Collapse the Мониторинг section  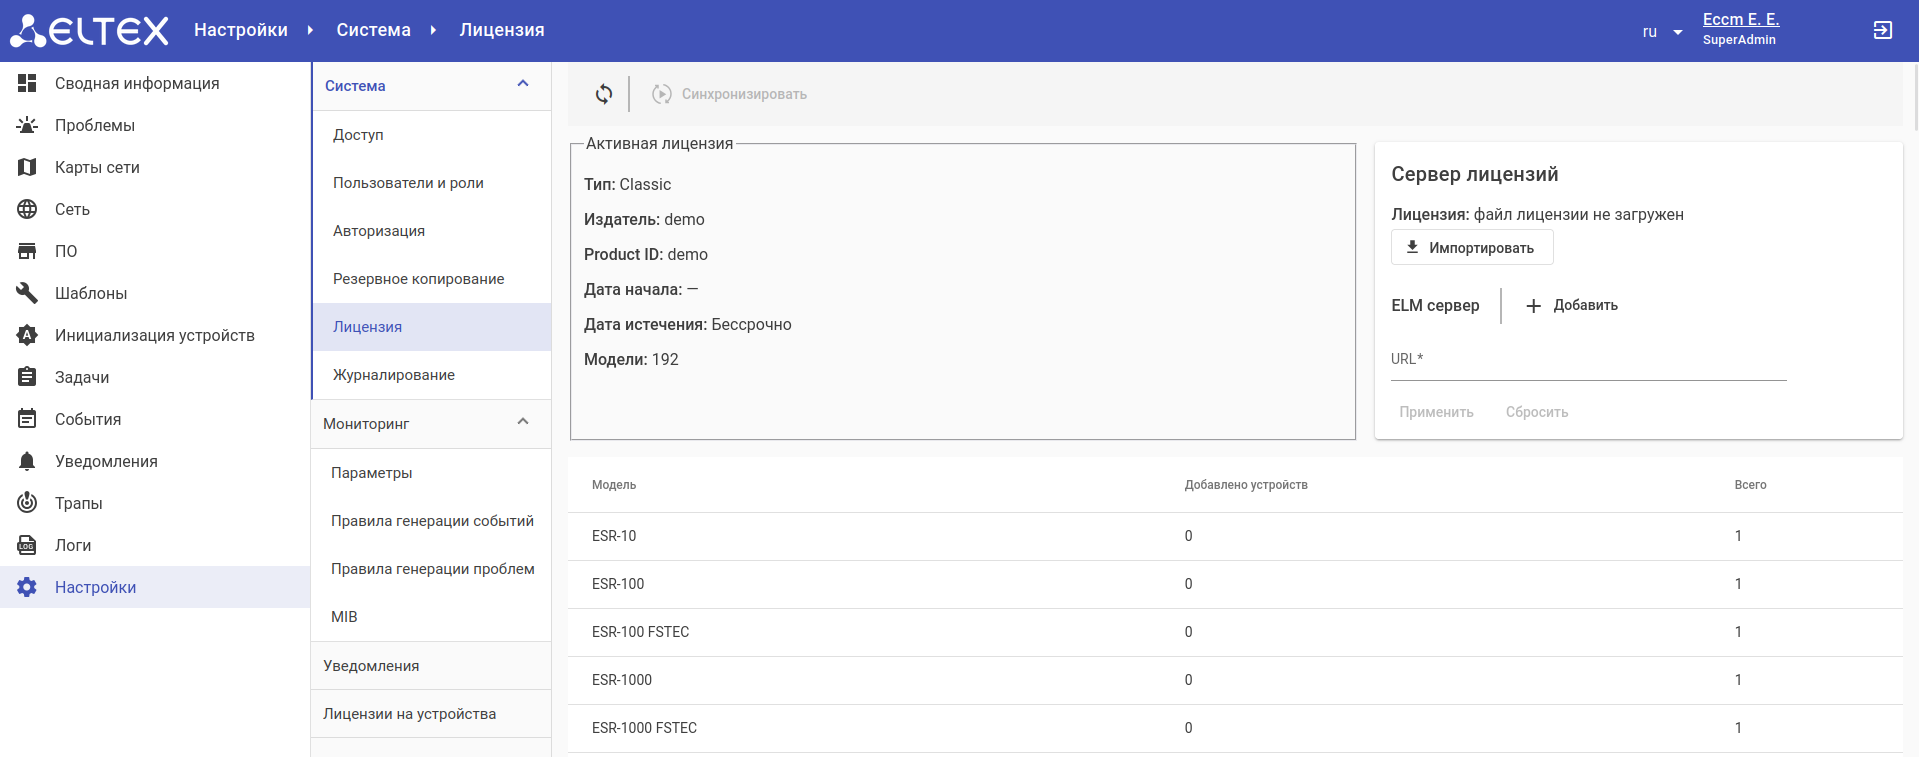[x=522, y=423]
